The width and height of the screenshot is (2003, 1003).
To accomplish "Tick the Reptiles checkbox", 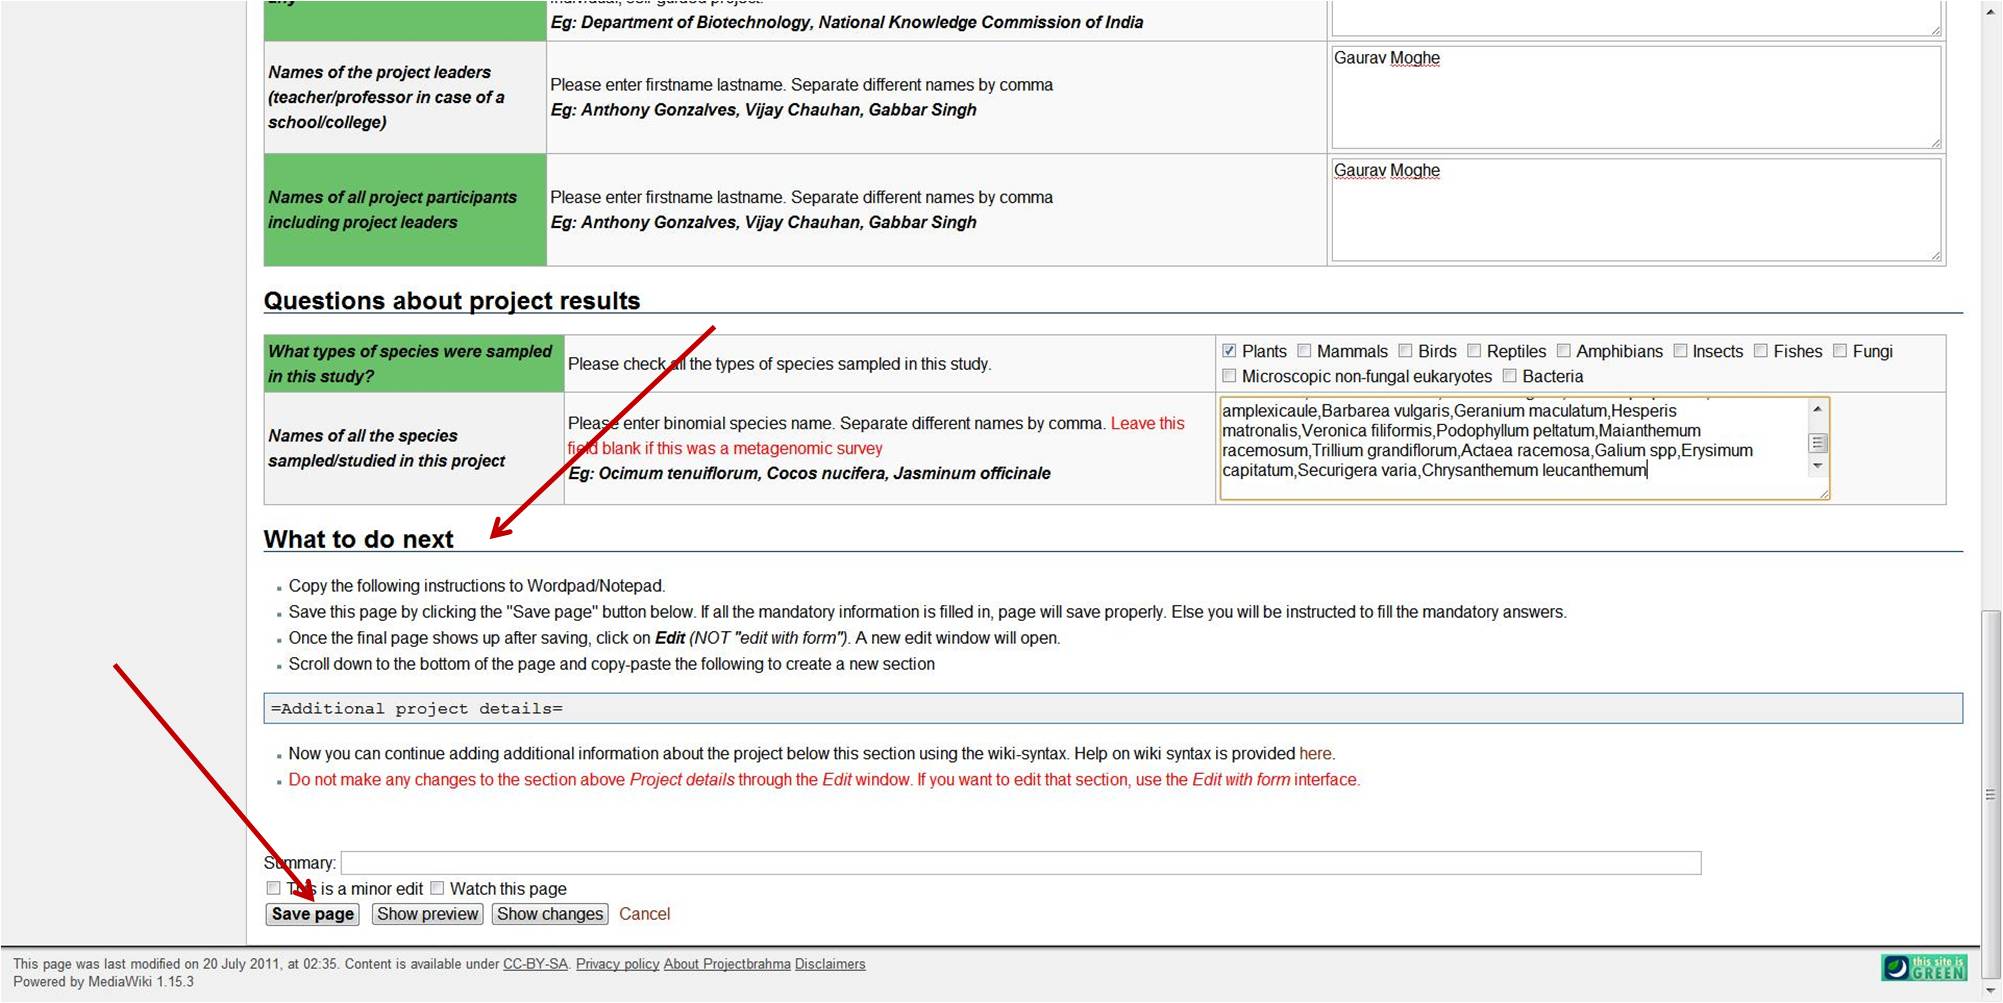I will point(1474,351).
